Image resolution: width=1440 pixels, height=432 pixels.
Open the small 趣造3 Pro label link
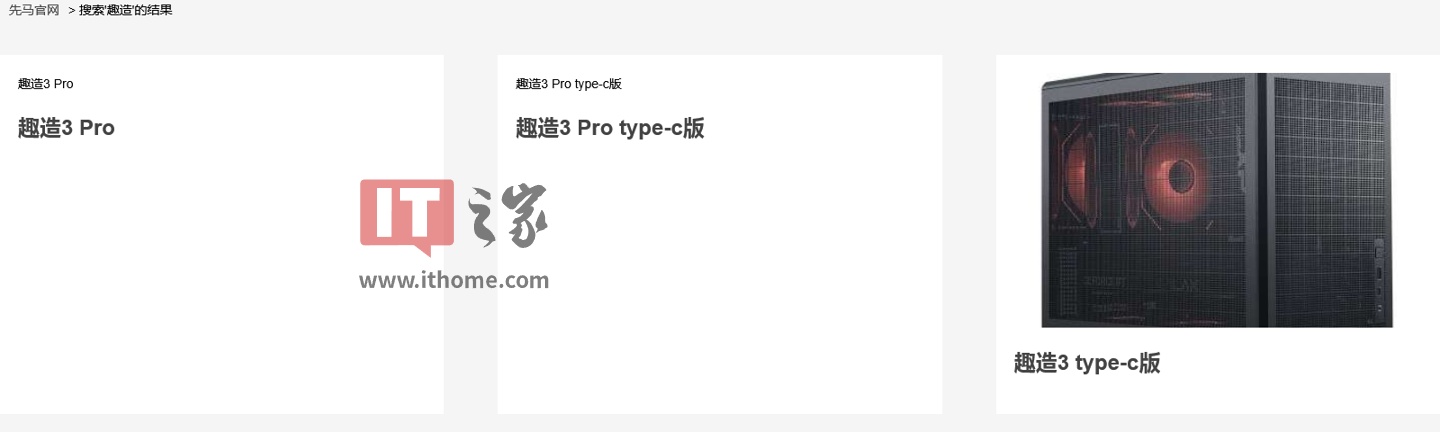pos(45,84)
